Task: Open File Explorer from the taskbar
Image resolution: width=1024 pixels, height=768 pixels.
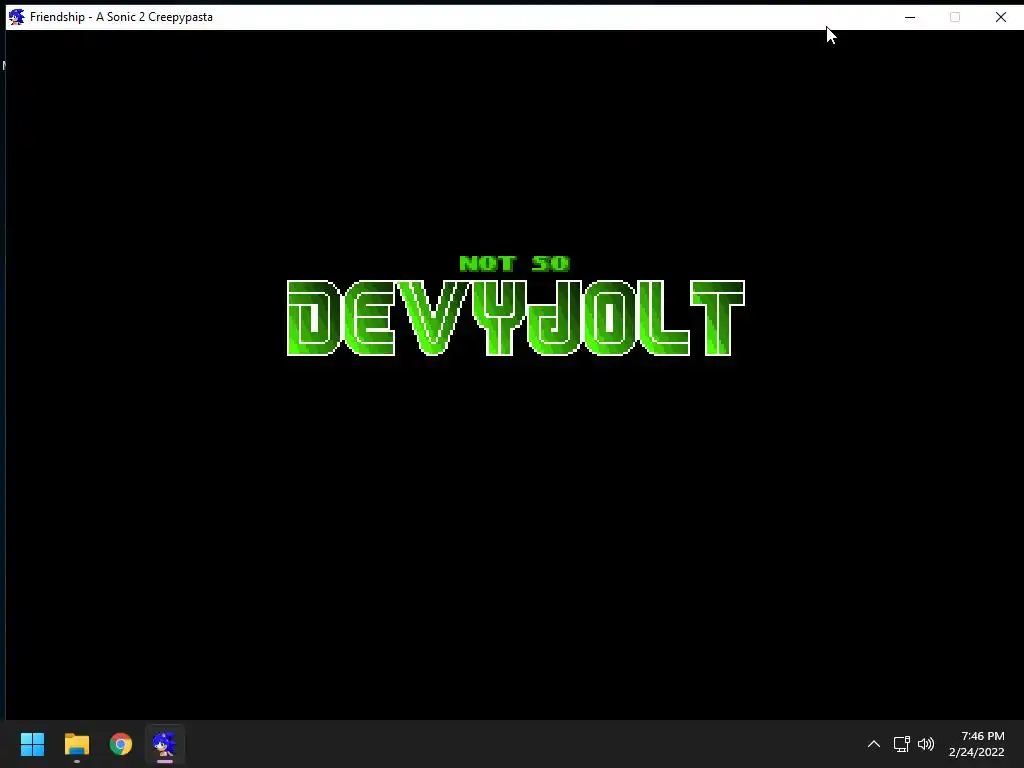Action: click(x=76, y=744)
